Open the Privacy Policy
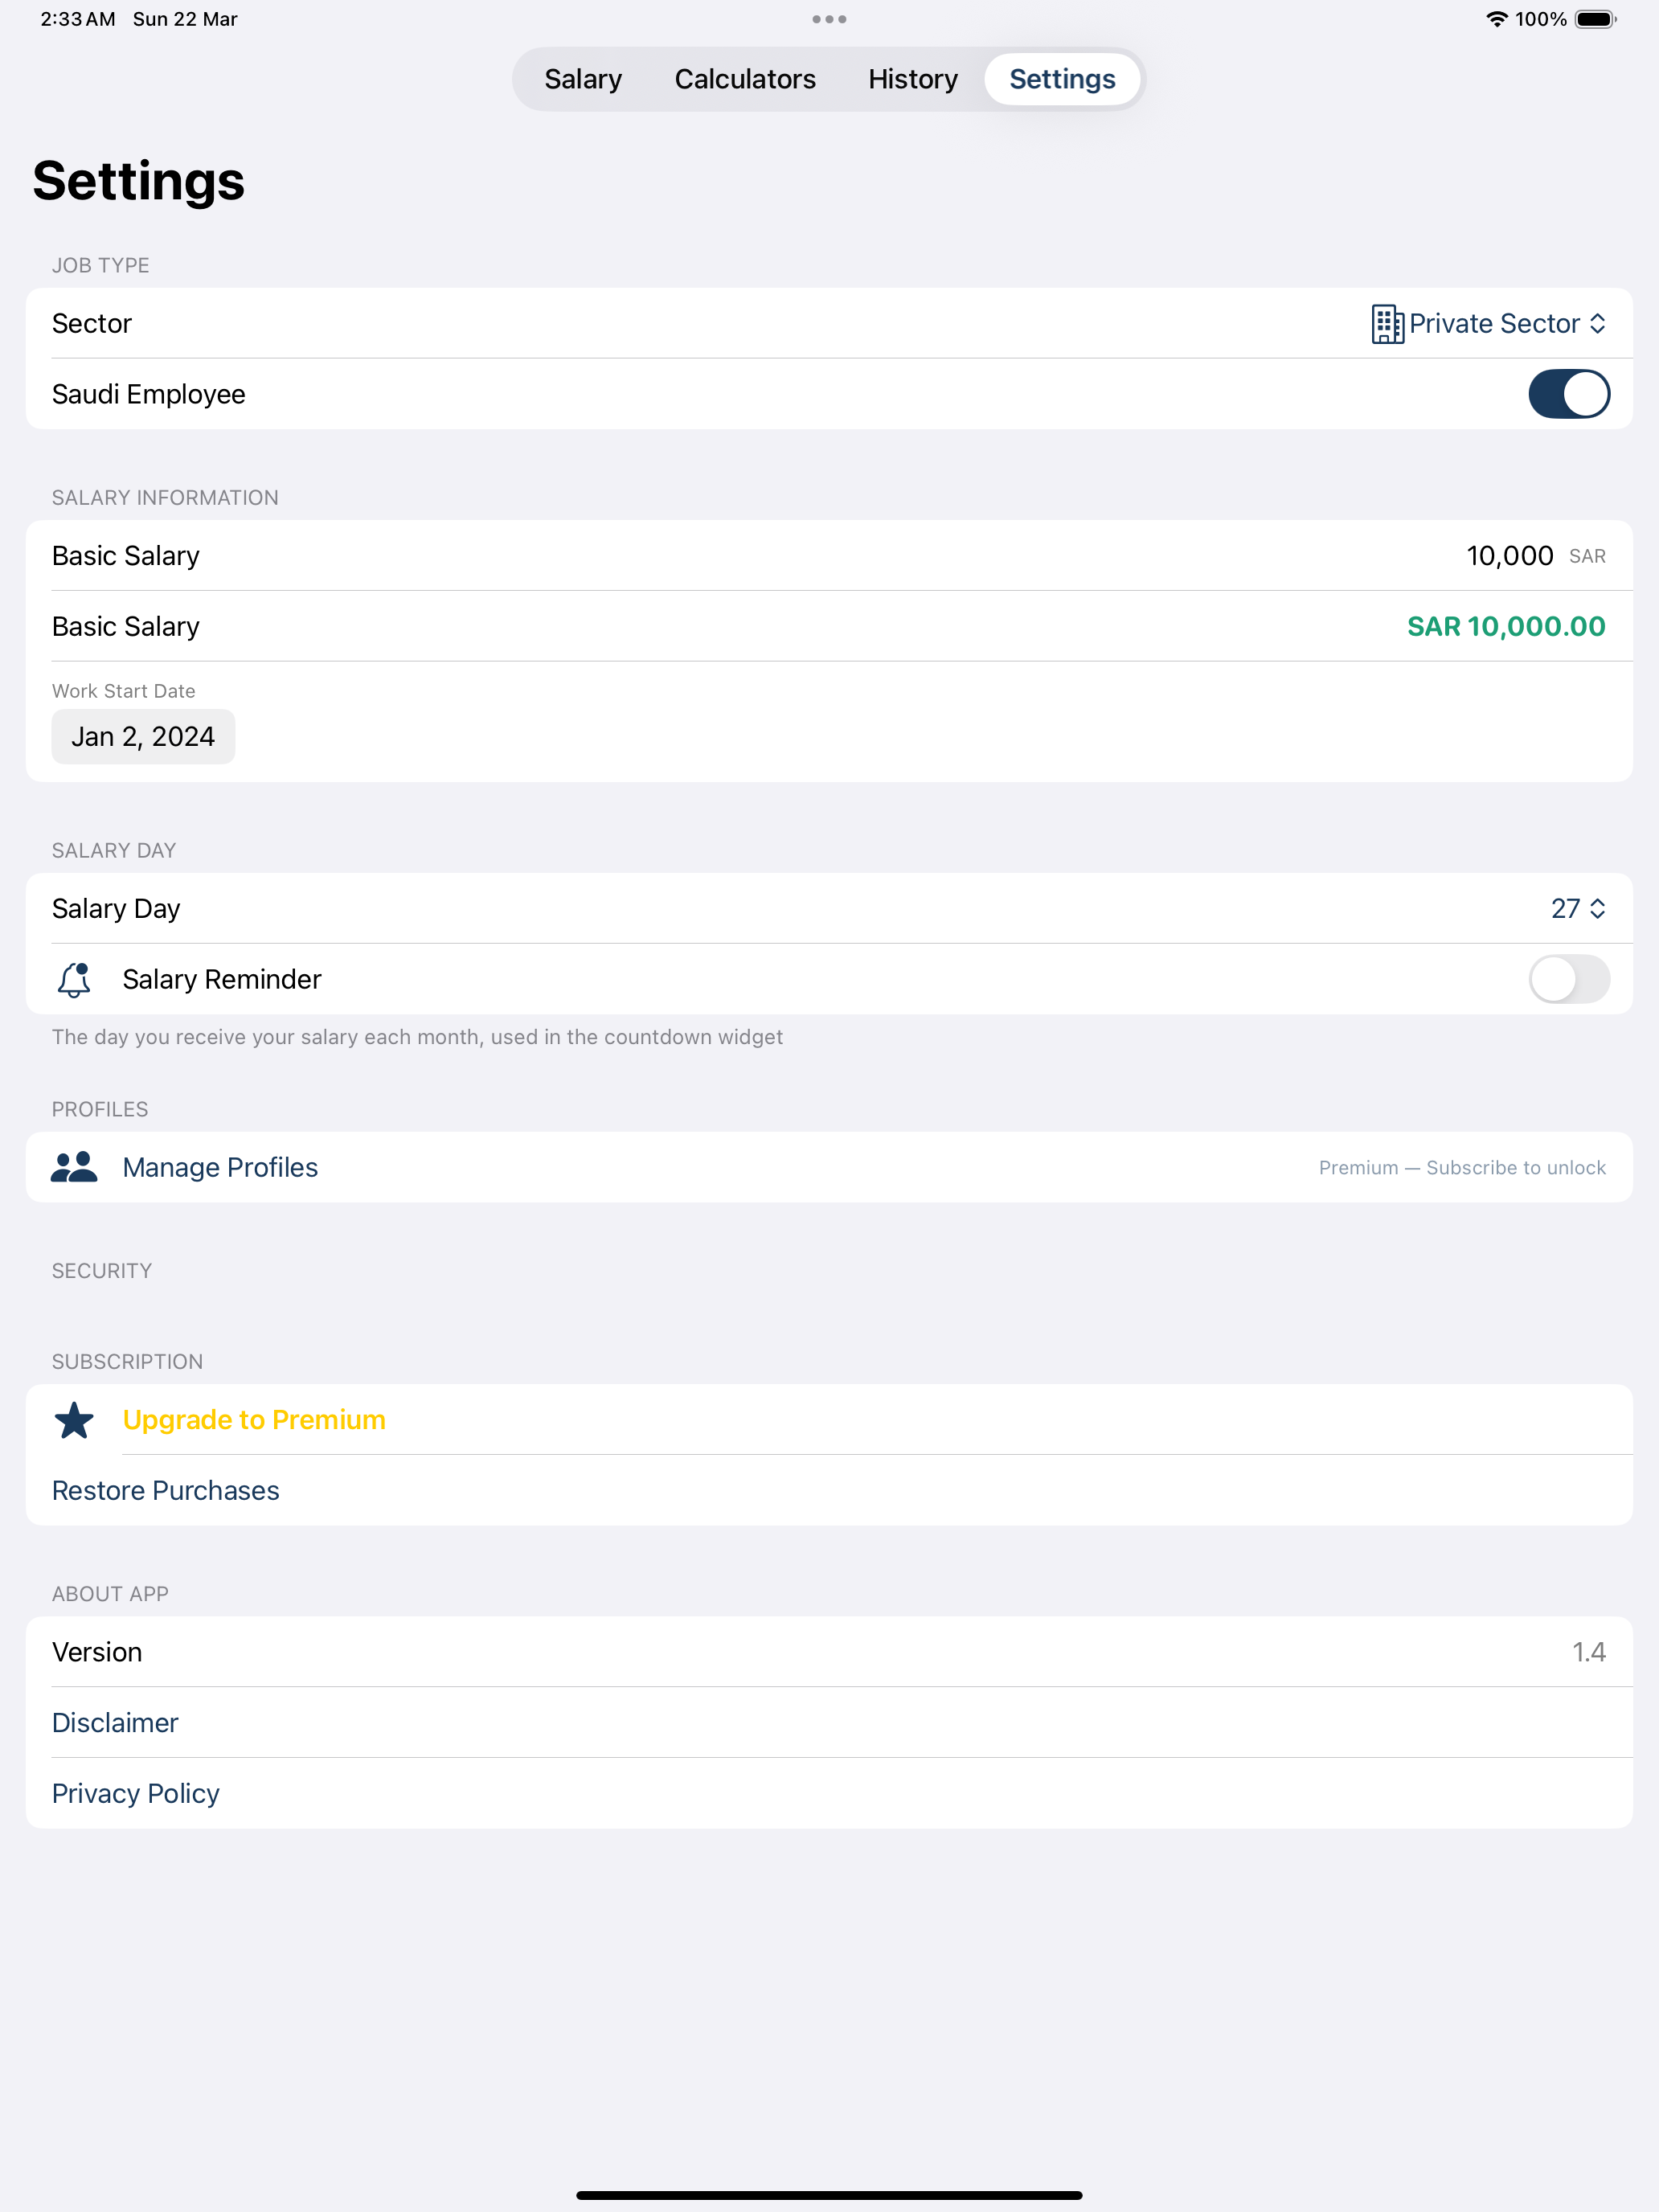This screenshot has width=1659, height=2212. coord(136,1794)
